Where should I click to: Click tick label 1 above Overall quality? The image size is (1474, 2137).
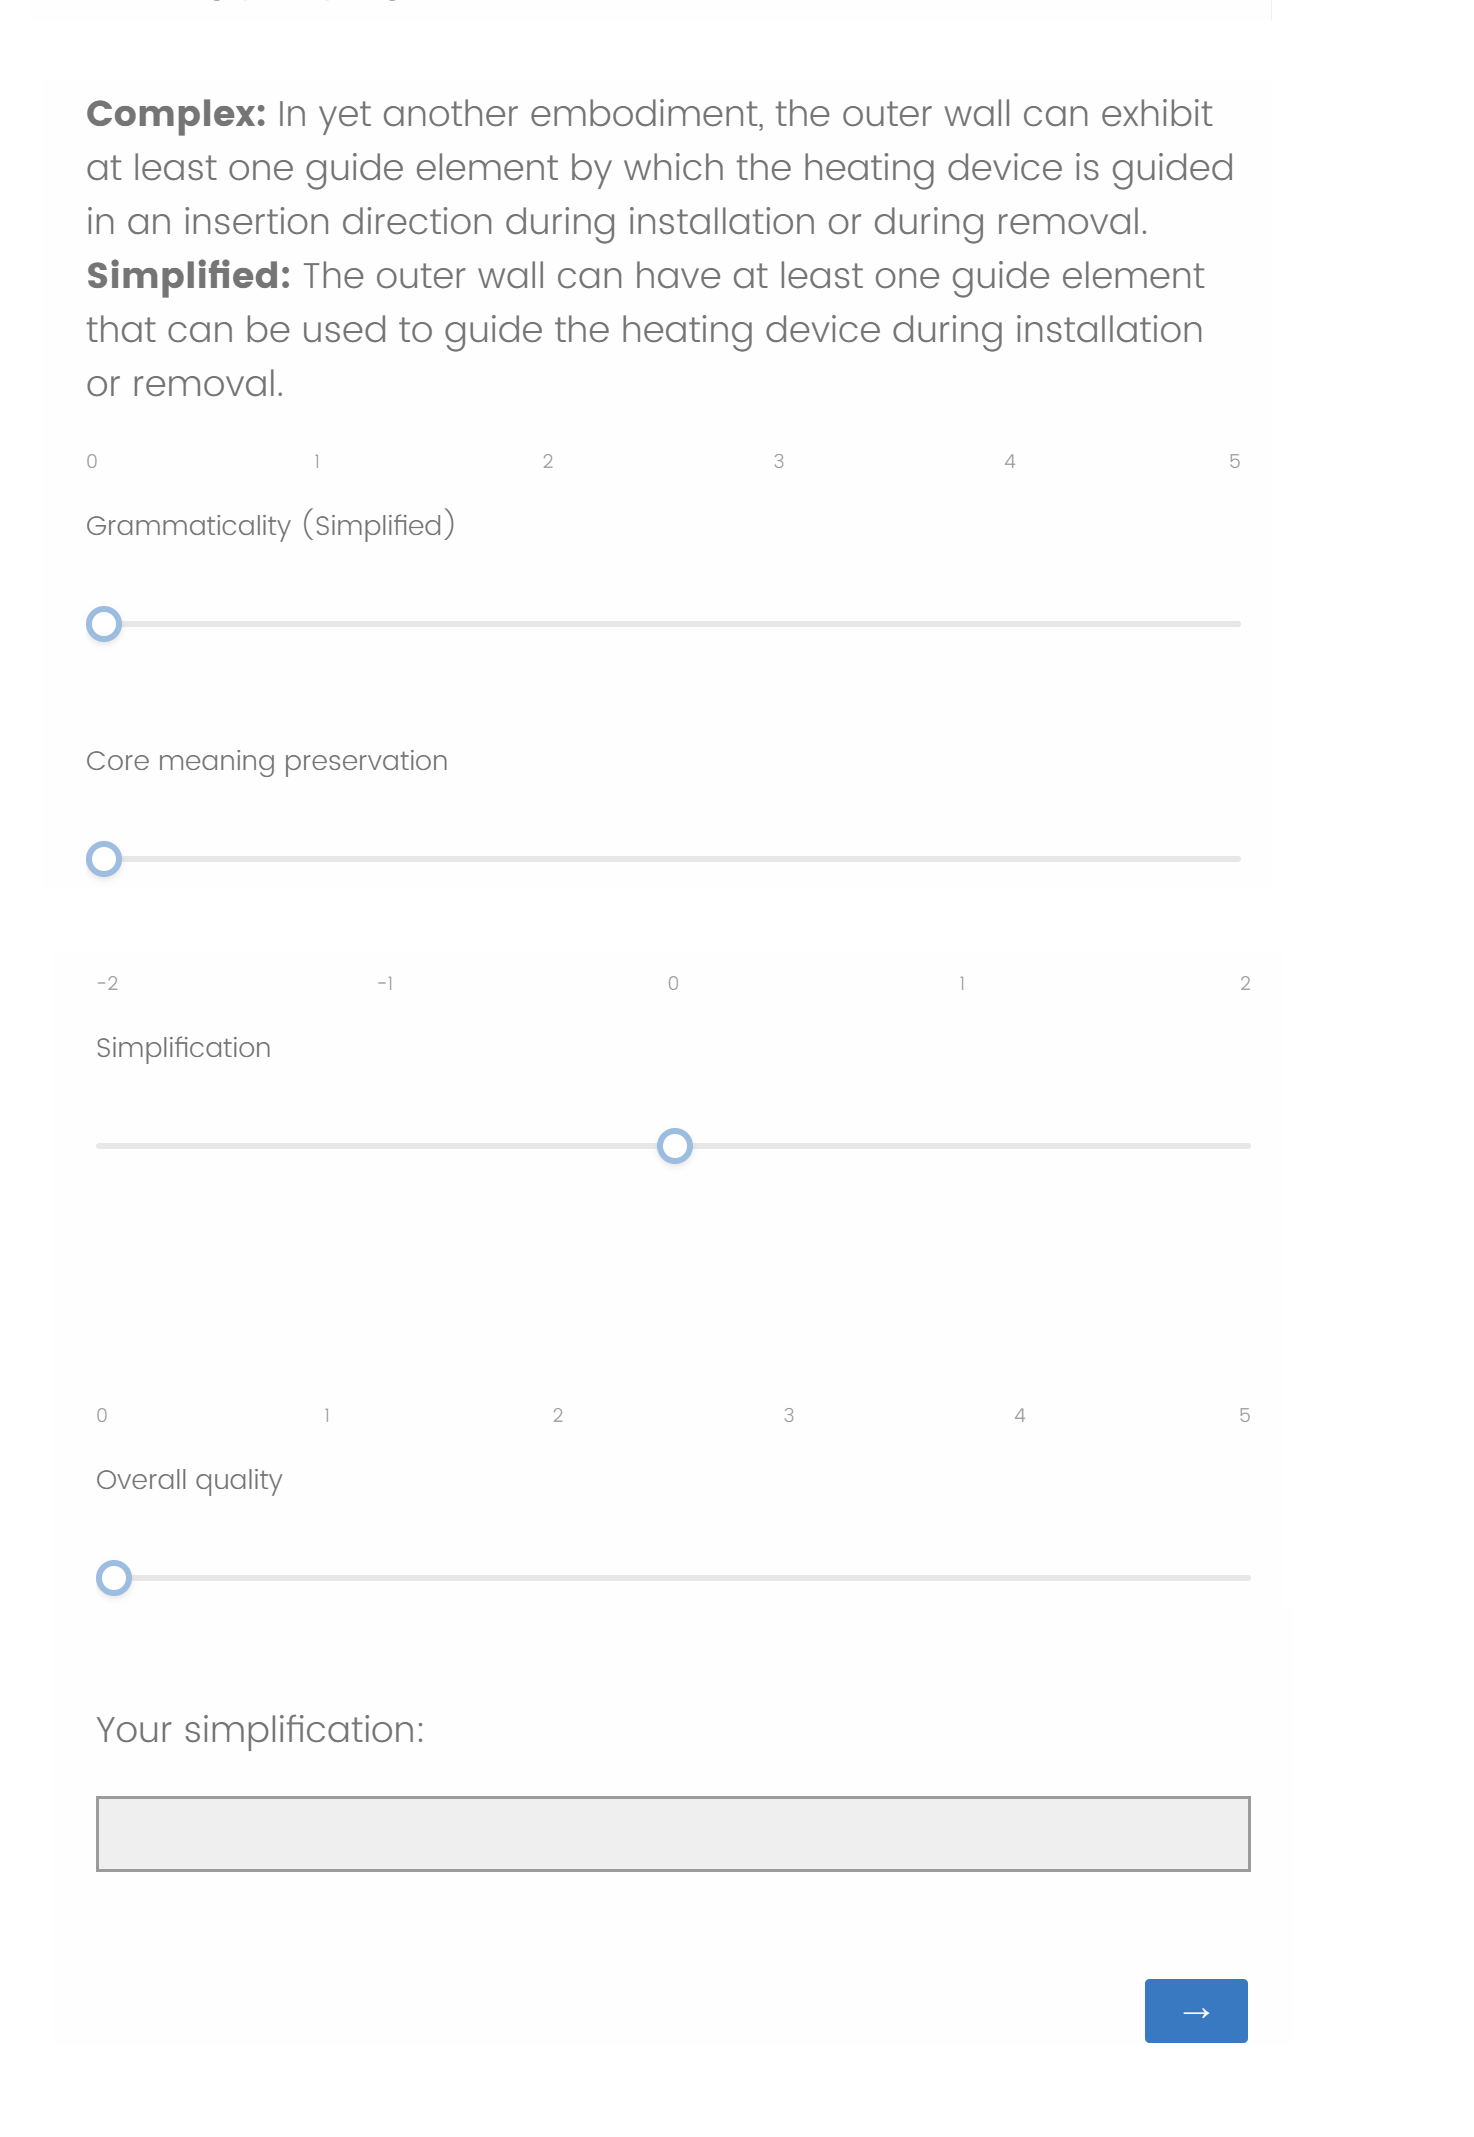pyautogui.click(x=327, y=1415)
